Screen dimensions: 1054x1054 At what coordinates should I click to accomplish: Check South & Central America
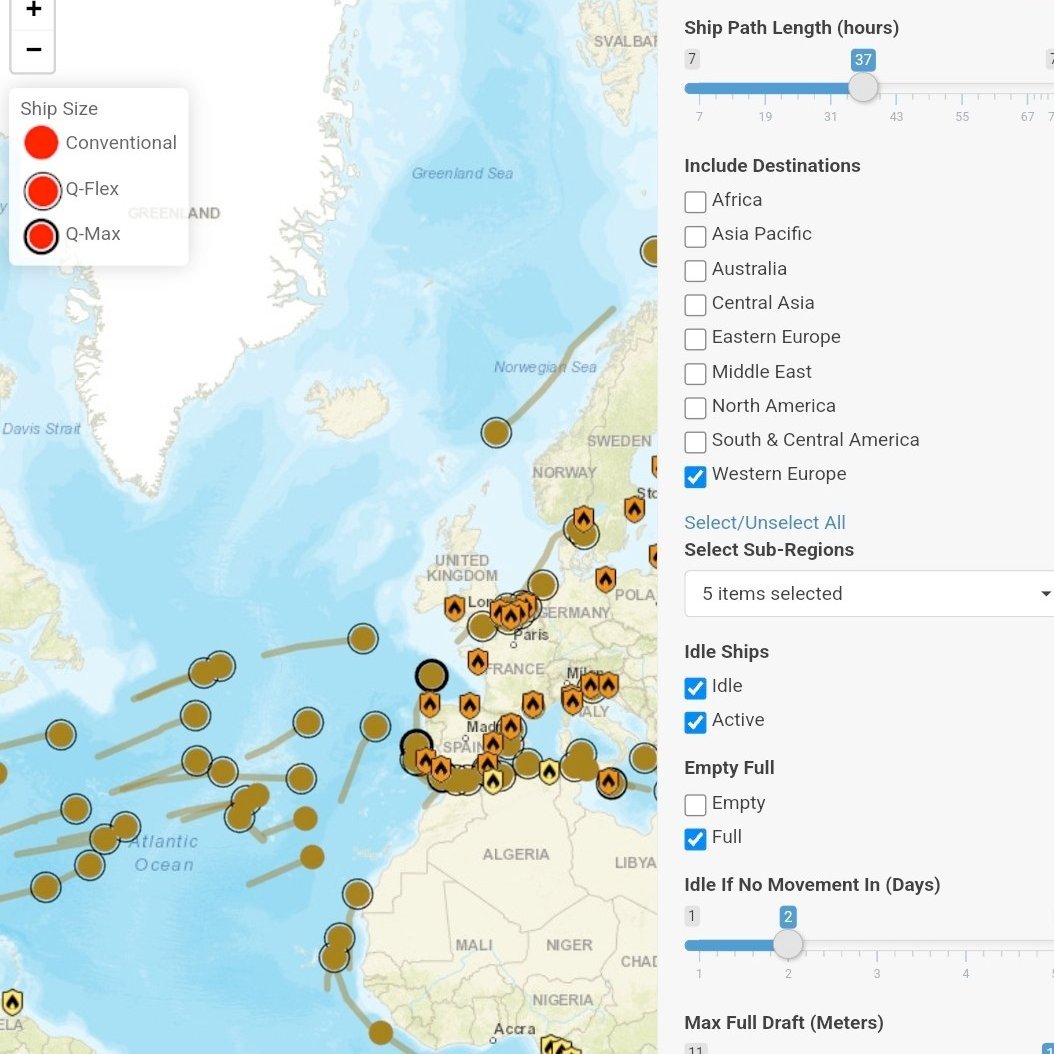[695, 442]
